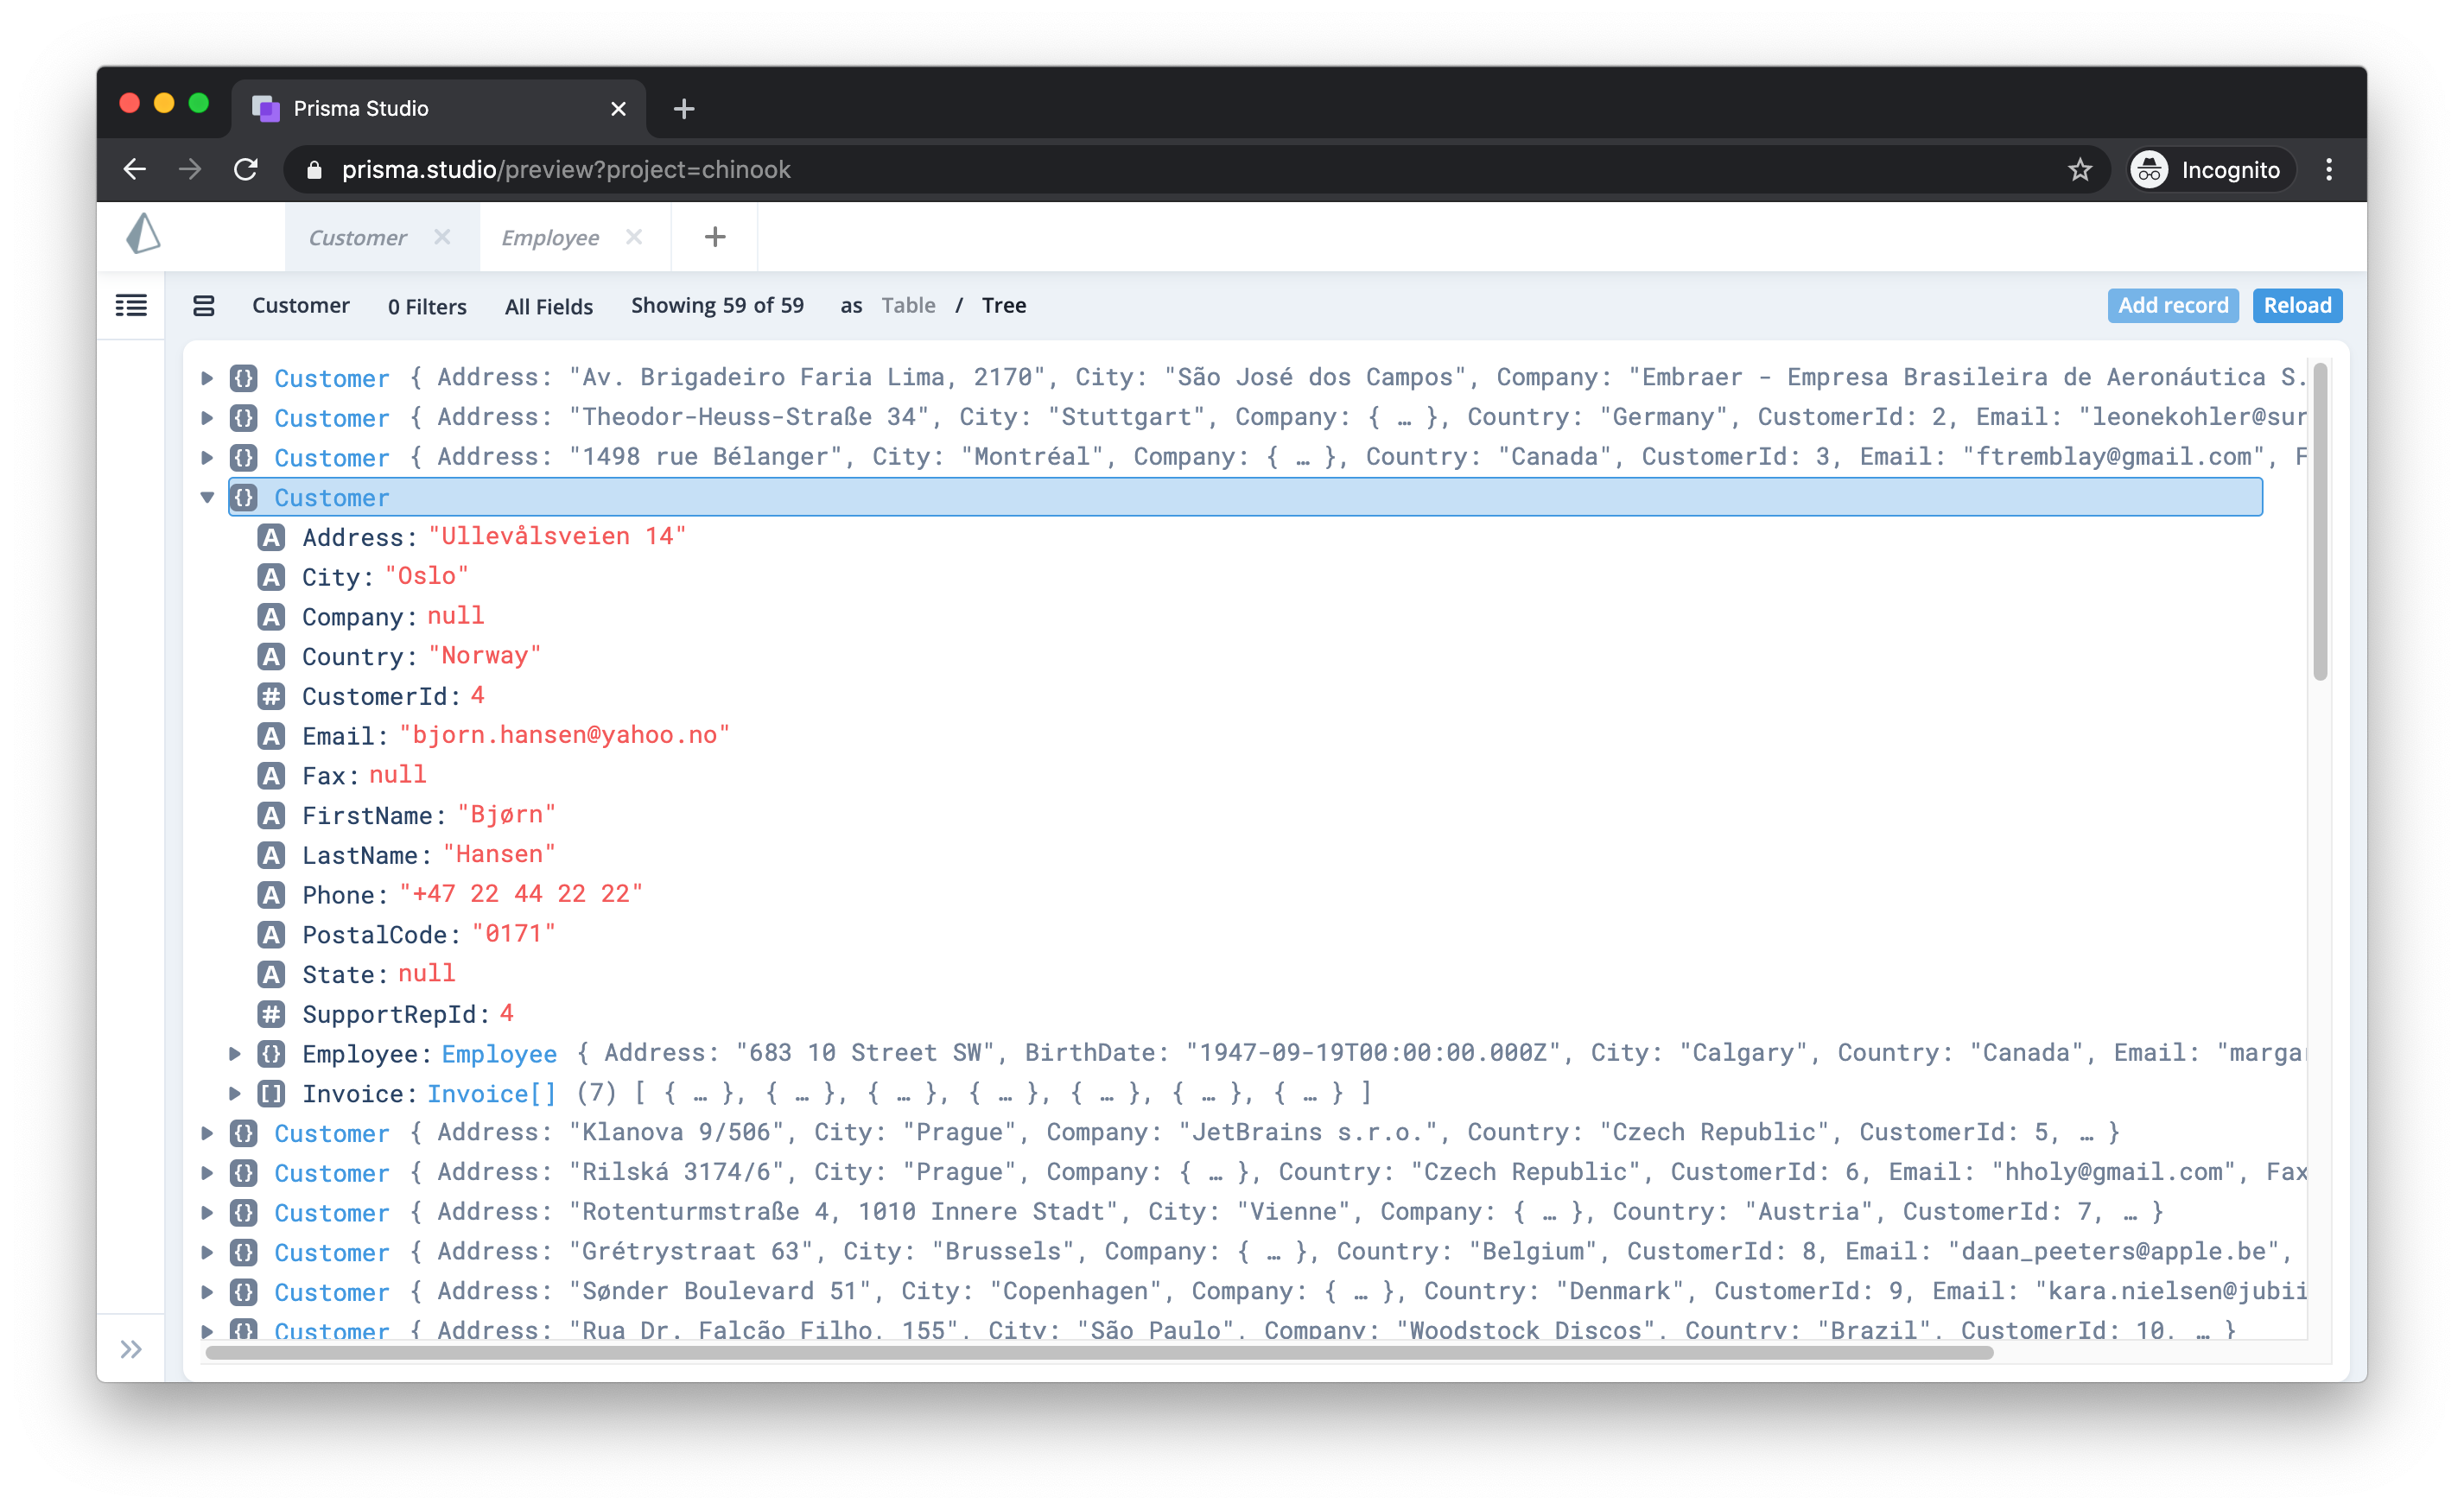The image size is (2464, 1510).
Task: Click the braces object icon on the highlighted Customer row
Action: [244, 497]
